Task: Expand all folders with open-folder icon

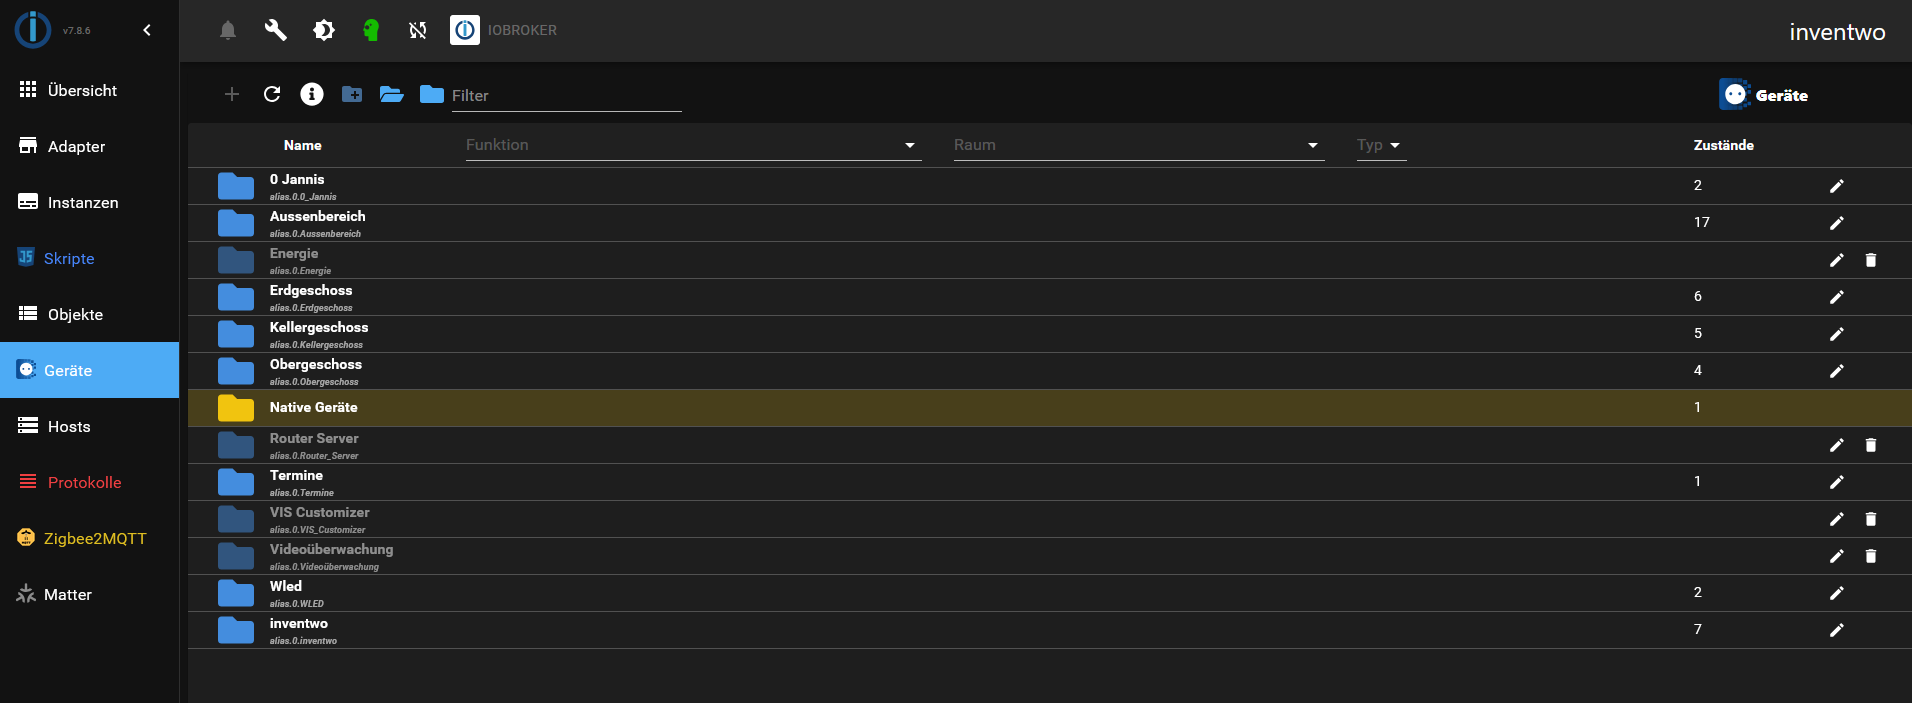Action: (x=392, y=94)
